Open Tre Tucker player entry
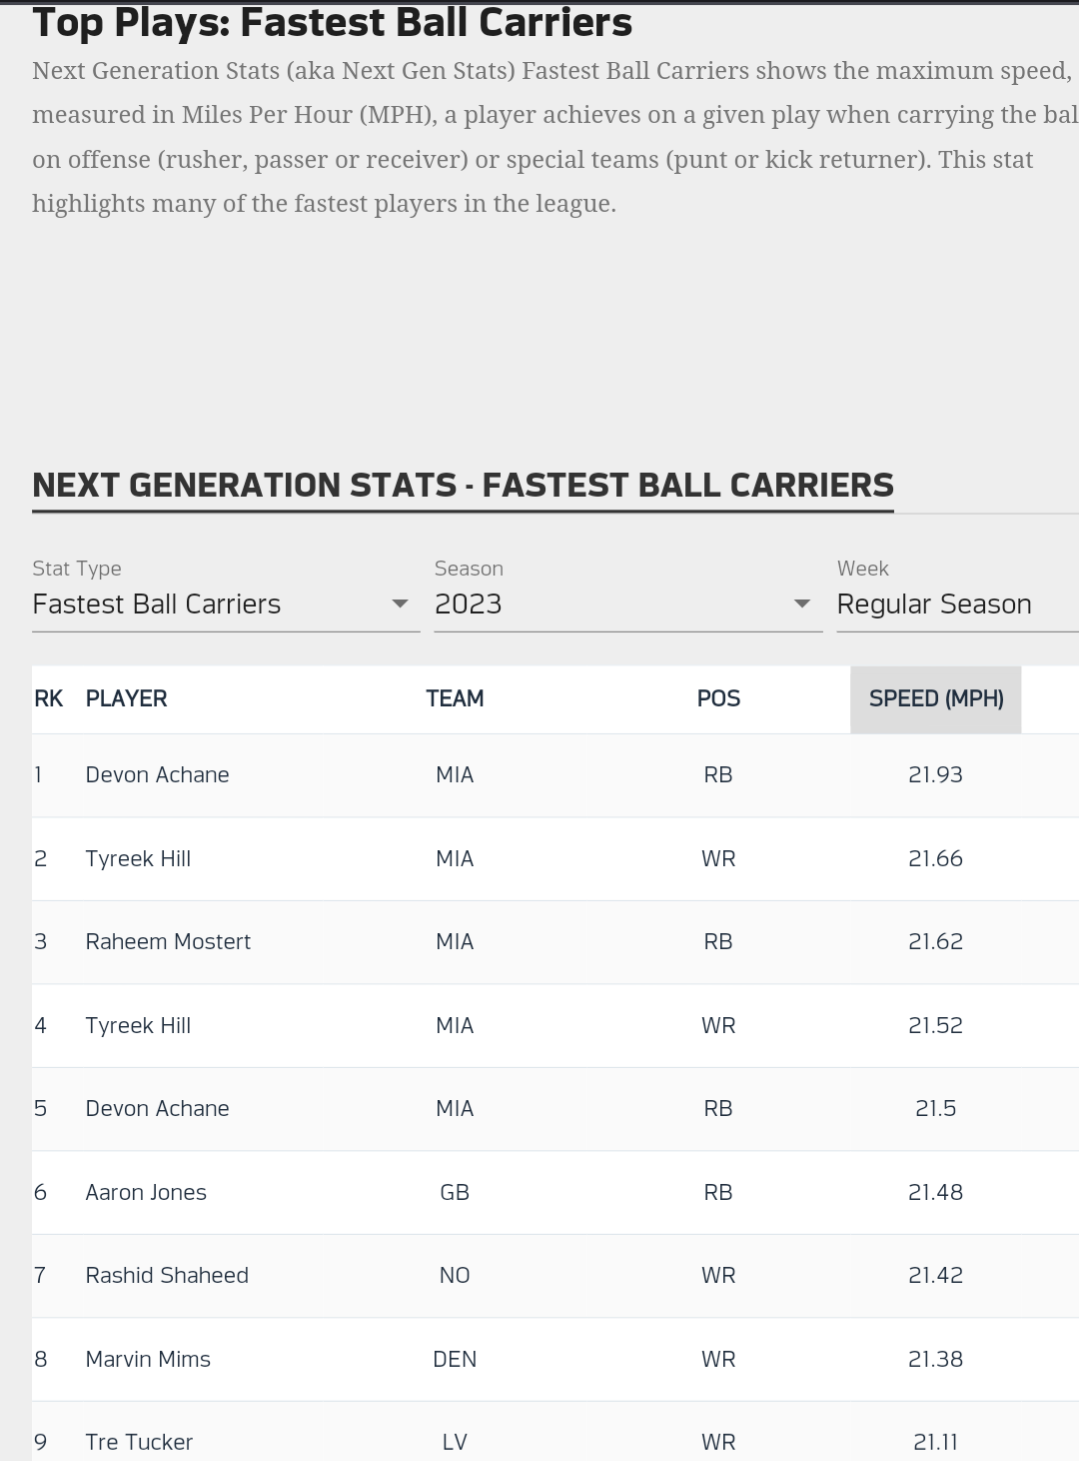Viewport: 1079px width, 1461px height. pyautogui.click(x=139, y=1442)
